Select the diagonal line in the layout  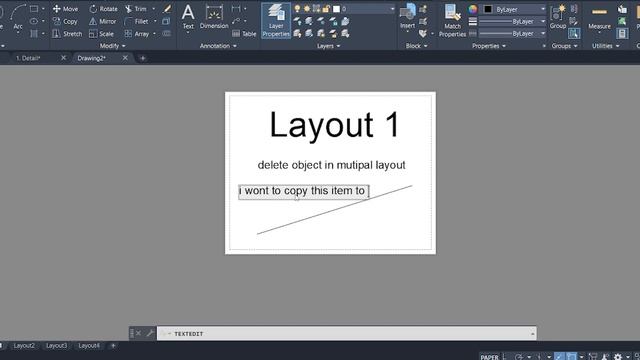pyautogui.click(x=335, y=210)
